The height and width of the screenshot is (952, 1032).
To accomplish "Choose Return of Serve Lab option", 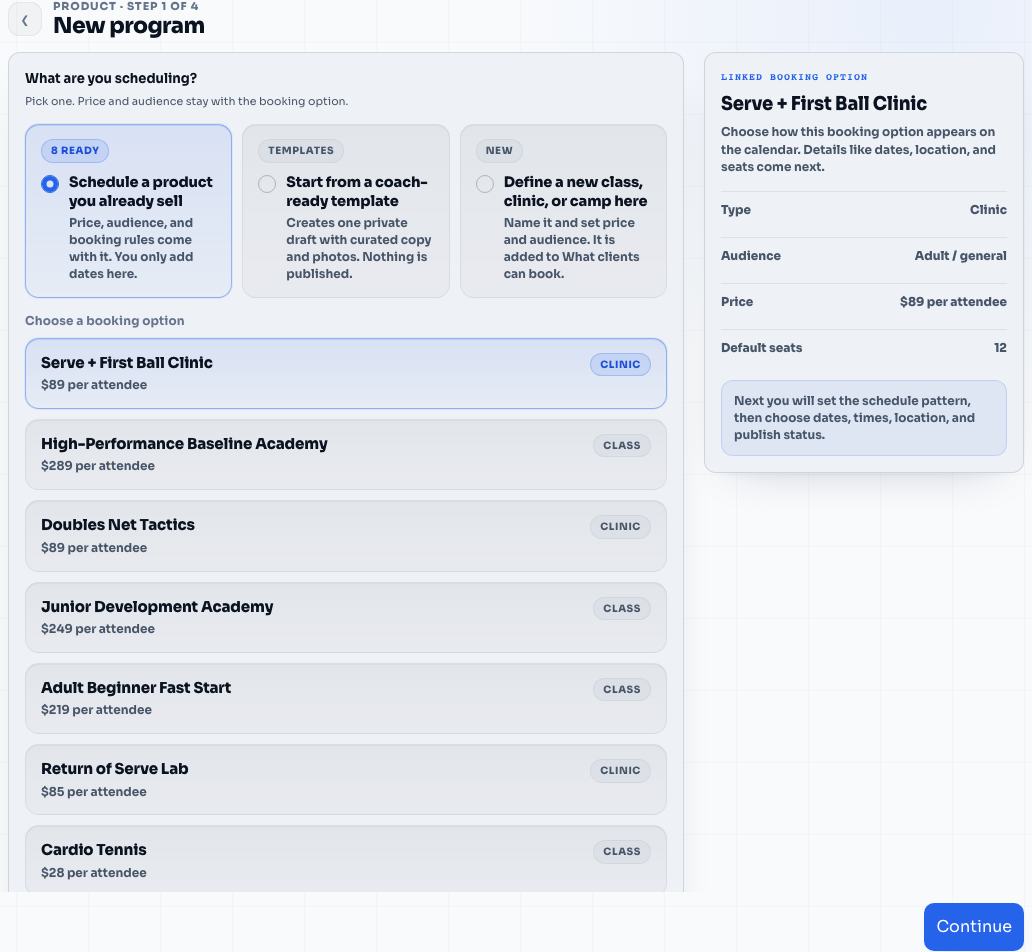I will pos(346,780).
